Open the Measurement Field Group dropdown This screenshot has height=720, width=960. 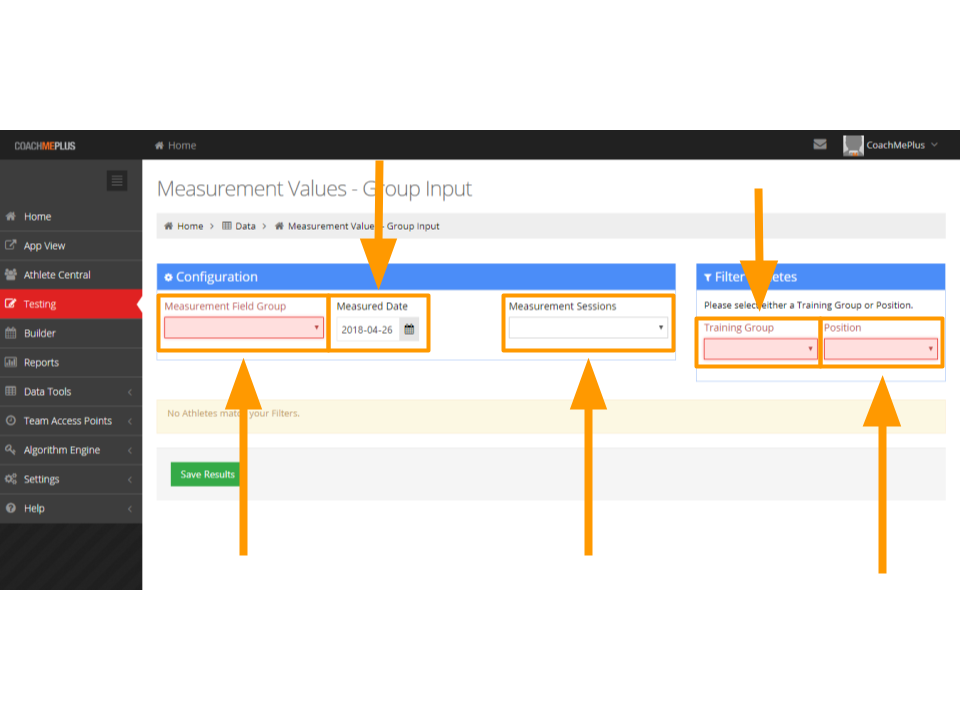pyautogui.click(x=244, y=328)
